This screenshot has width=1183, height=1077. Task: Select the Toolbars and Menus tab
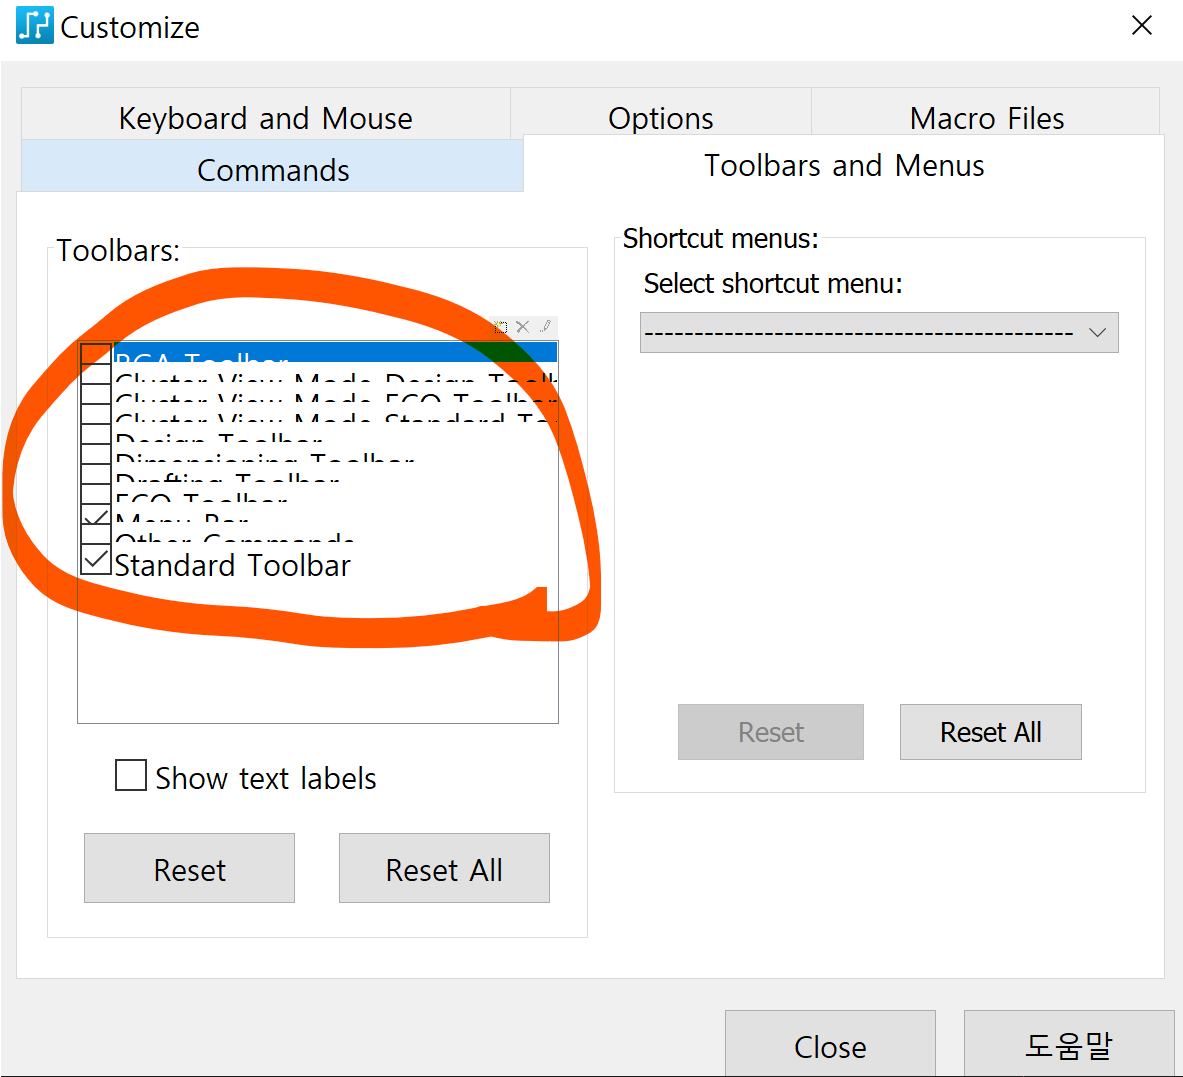point(843,165)
